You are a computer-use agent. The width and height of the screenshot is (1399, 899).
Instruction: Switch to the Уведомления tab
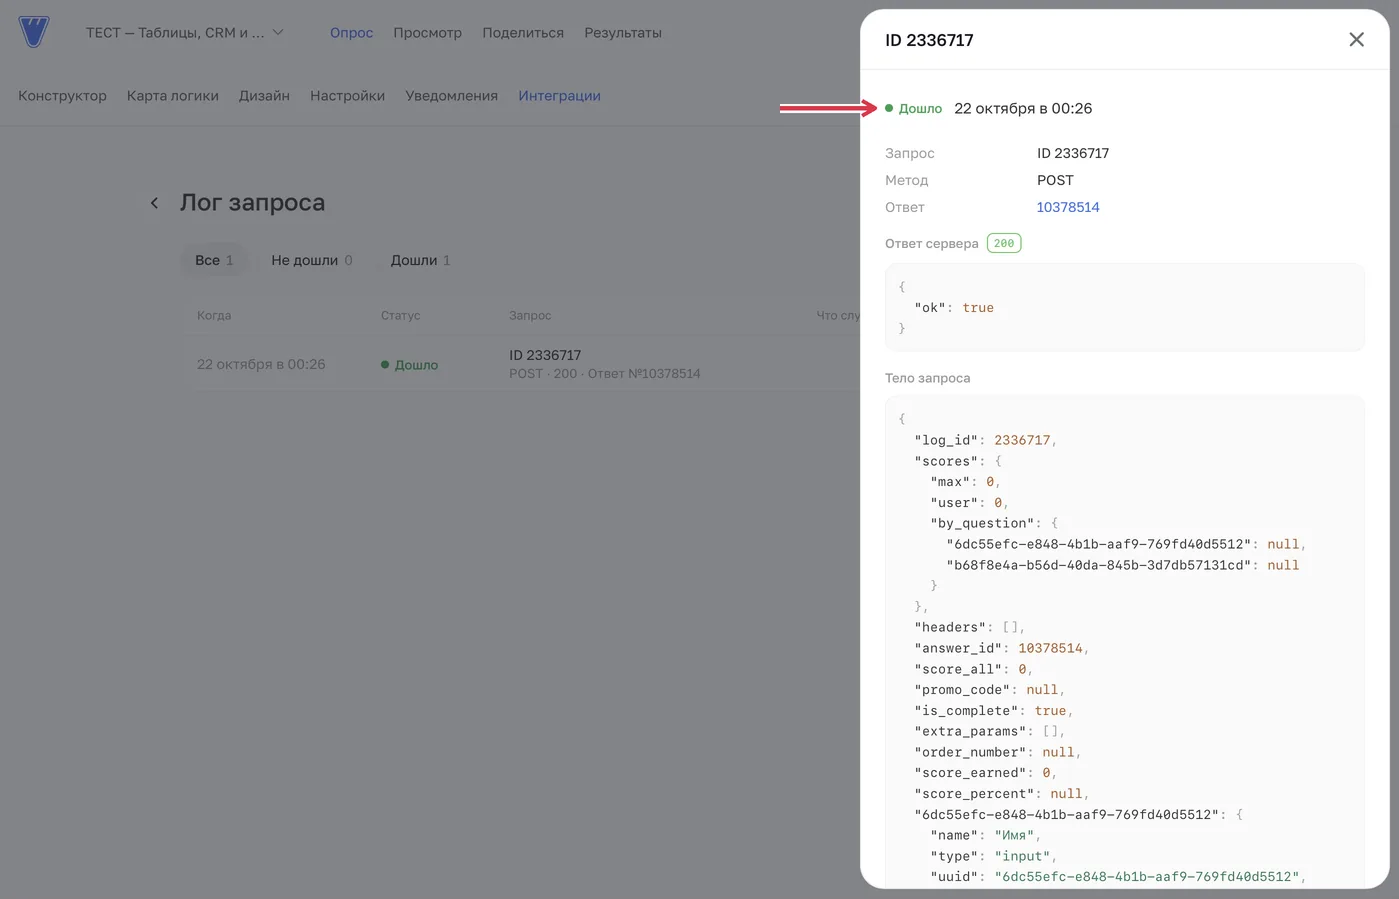[451, 96]
